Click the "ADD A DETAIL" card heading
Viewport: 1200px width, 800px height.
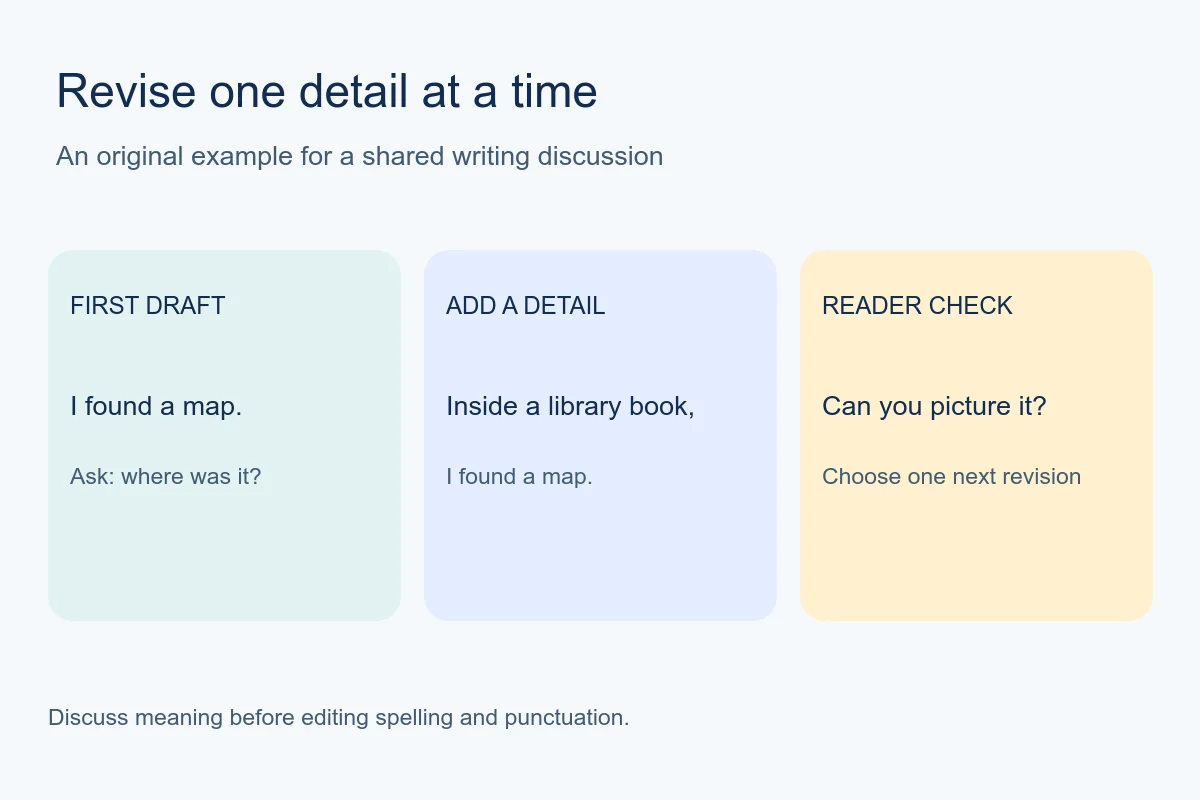click(x=526, y=306)
